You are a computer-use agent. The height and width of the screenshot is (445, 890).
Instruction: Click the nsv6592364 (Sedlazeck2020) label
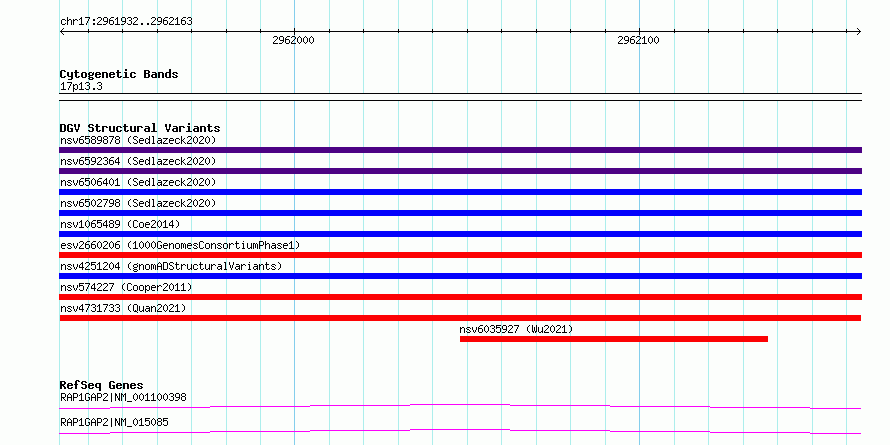click(138, 161)
